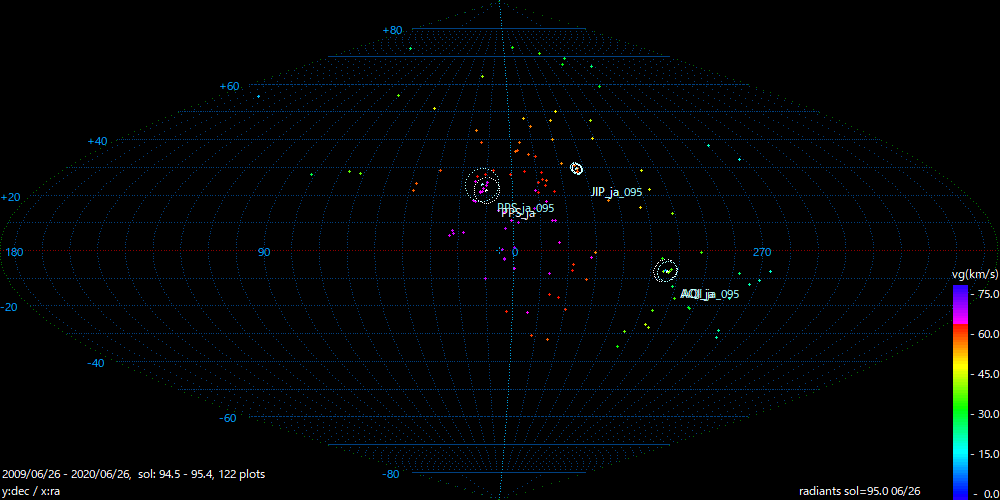This screenshot has height=500, width=1000.
Task: Click the vg(km/s) velocity color scale bar
Action: 959,390
